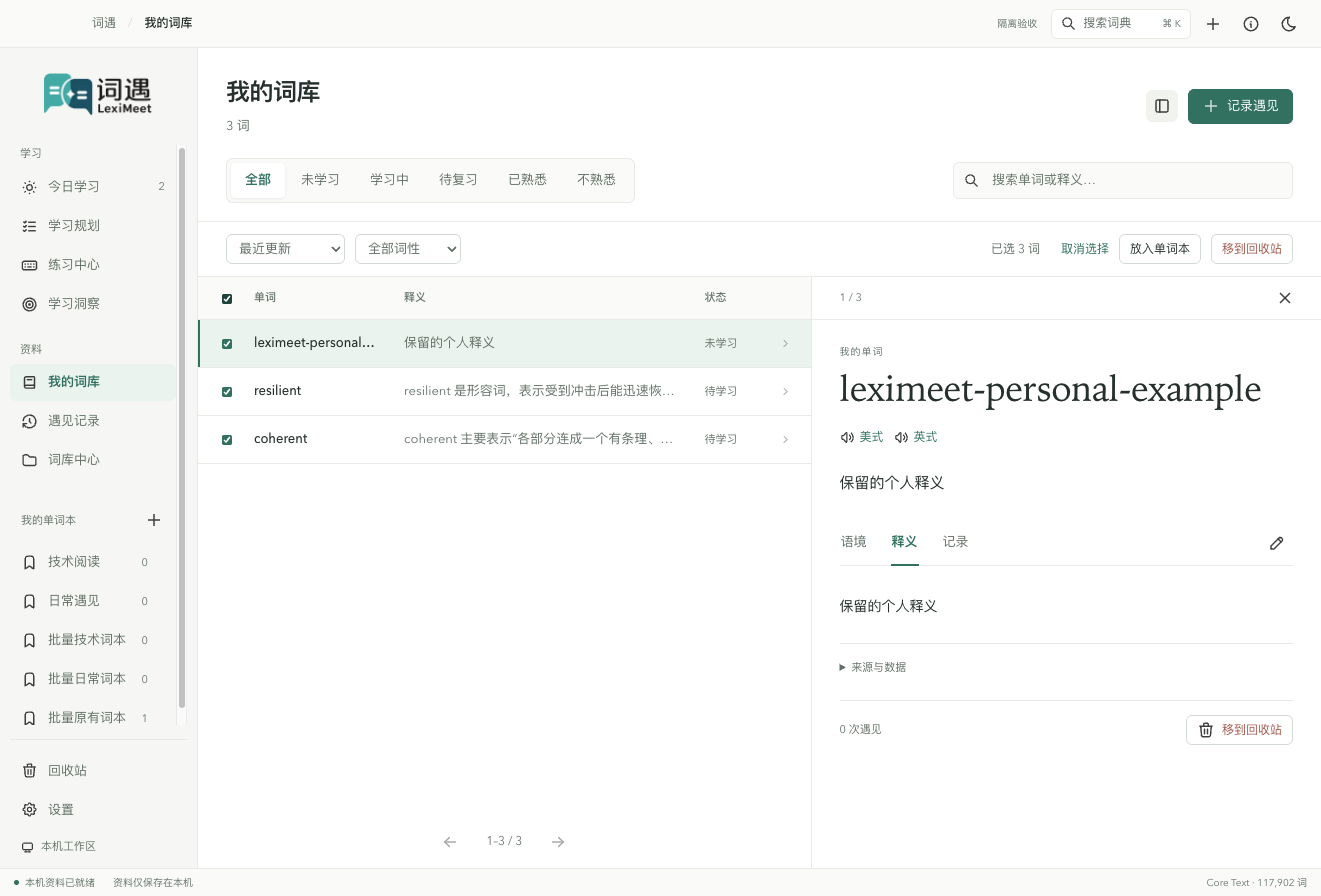
Task: Switch to 释义 tab in detail
Action: pyautogui.click(x=904, y=542)
